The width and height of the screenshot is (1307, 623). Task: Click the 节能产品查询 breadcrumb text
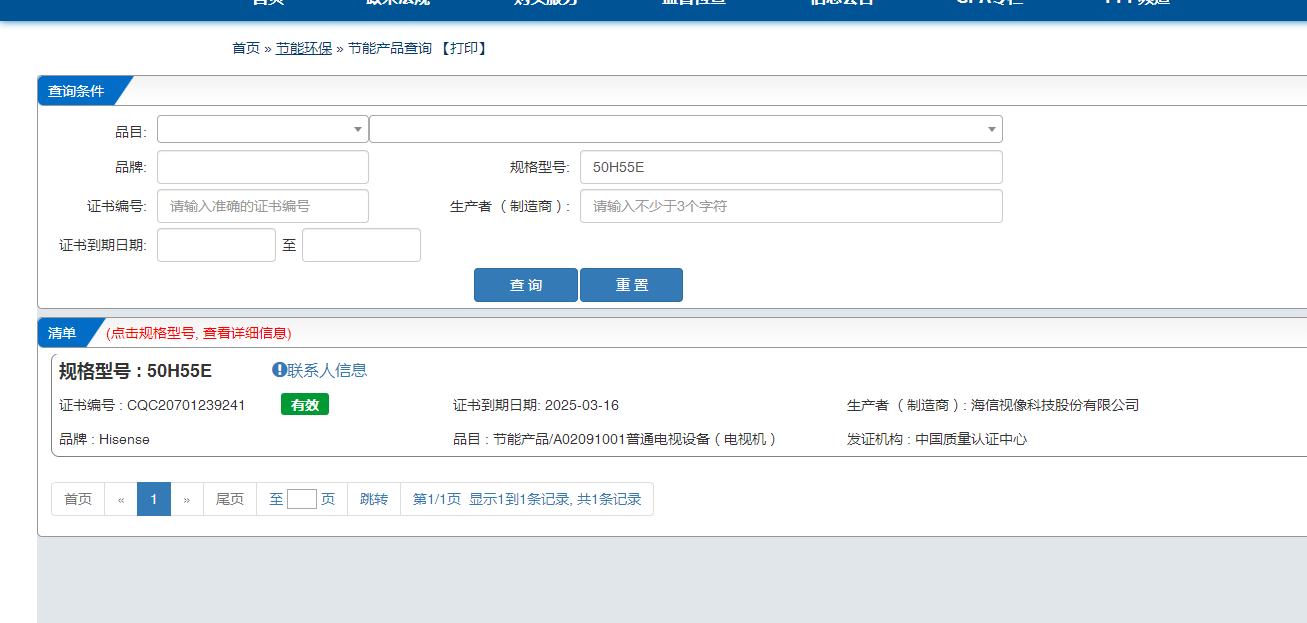[x=390, y=48]
